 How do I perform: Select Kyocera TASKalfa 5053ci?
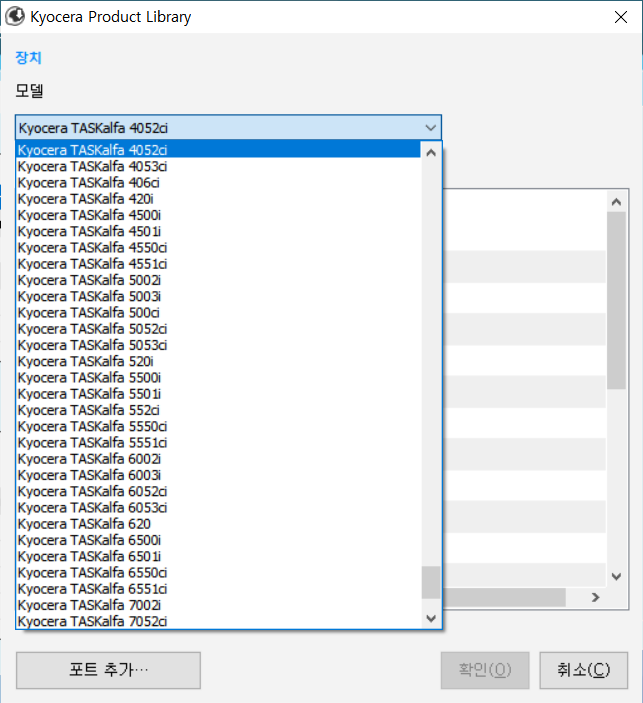point(218,345)
